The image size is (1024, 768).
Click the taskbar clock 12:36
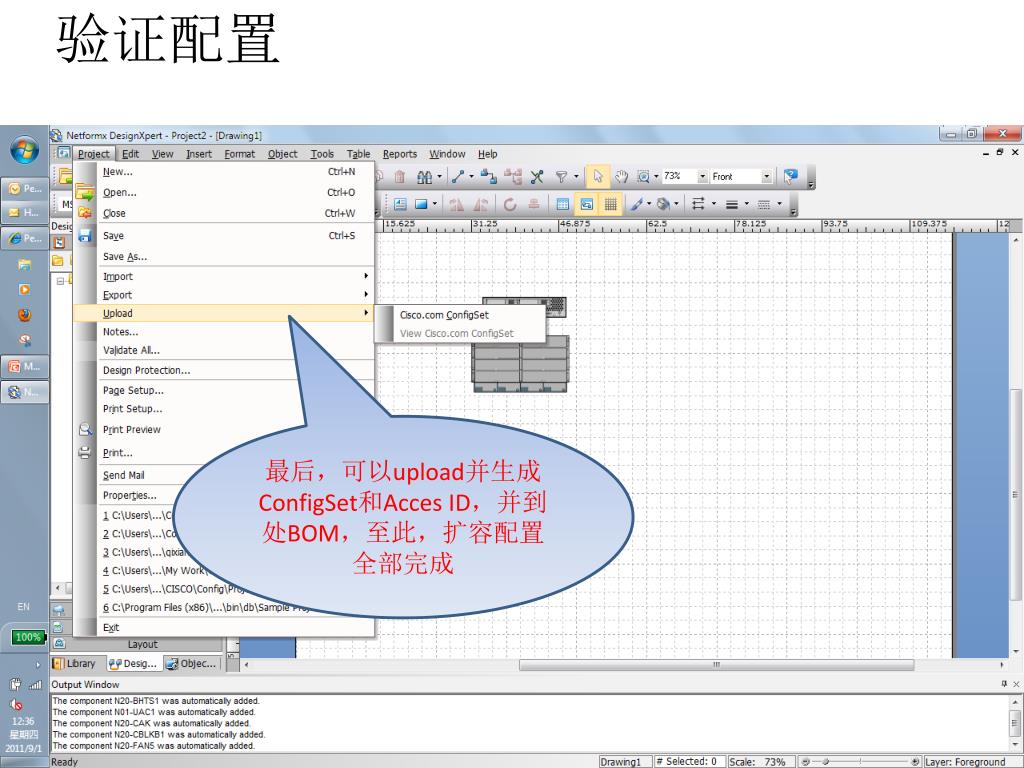(23, 721)
